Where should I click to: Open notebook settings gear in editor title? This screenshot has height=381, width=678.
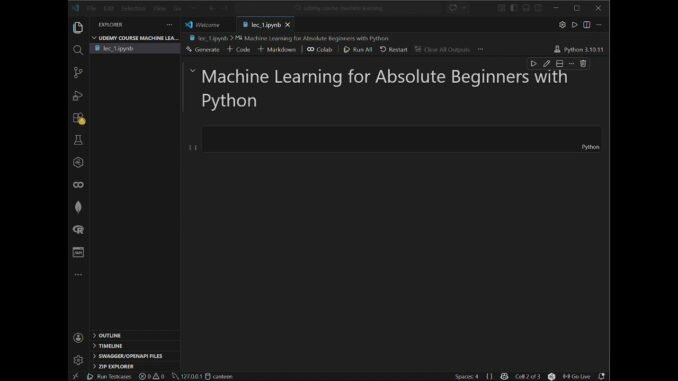[x=562, y=25]
